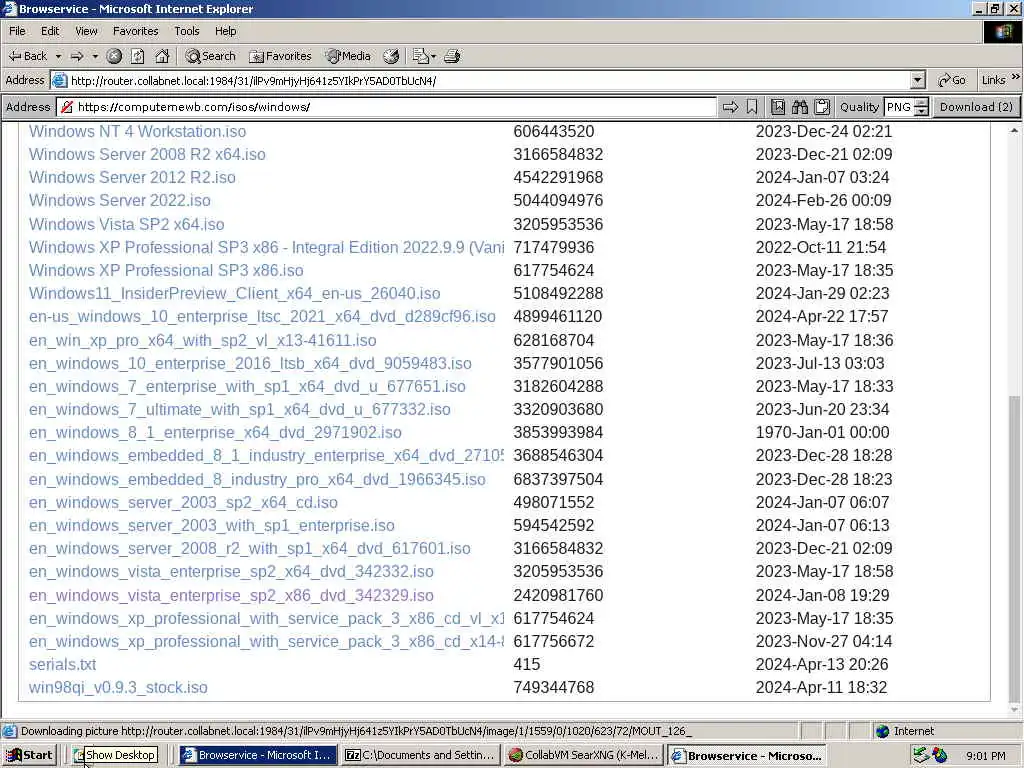
Task: Open the Back history dropdown arrow
Action: [58, 56]
